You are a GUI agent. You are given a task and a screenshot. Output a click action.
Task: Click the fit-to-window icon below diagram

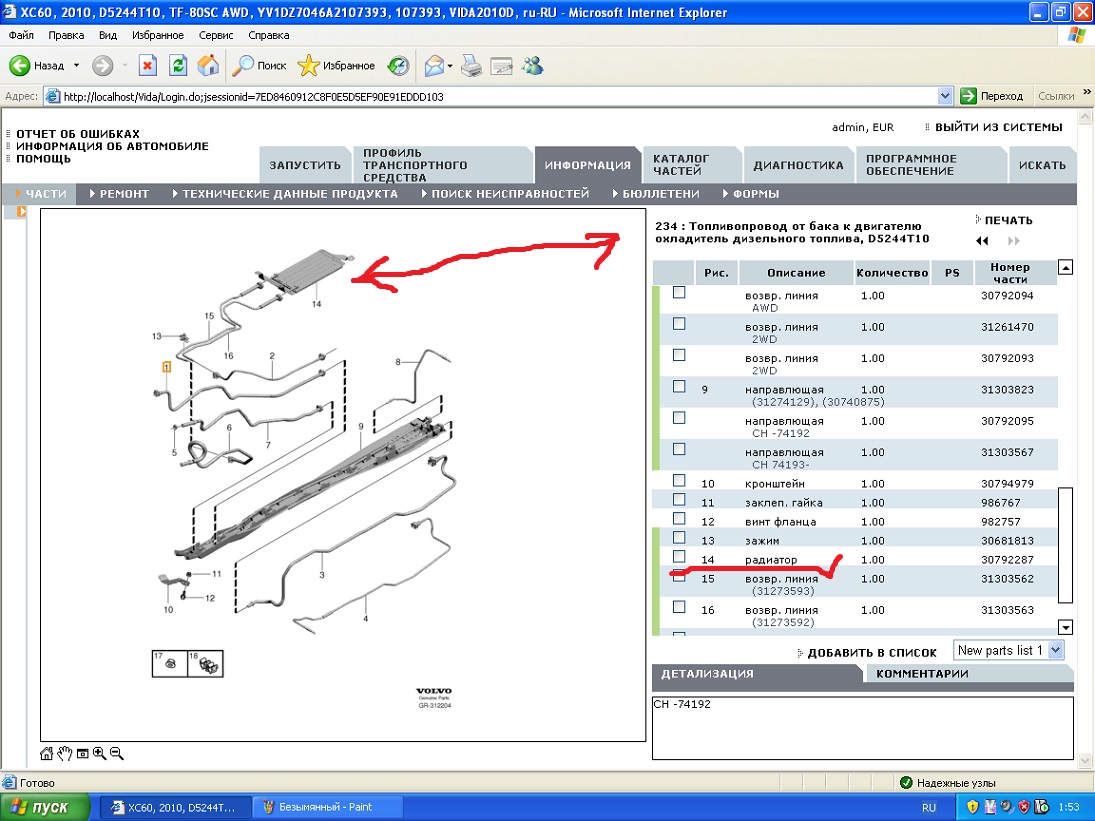point(82,753)
